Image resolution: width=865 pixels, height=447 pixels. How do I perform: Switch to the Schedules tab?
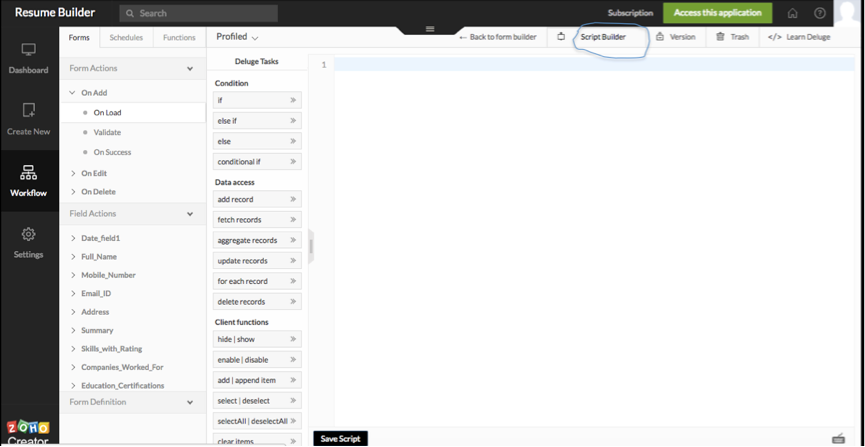point(126,38)
